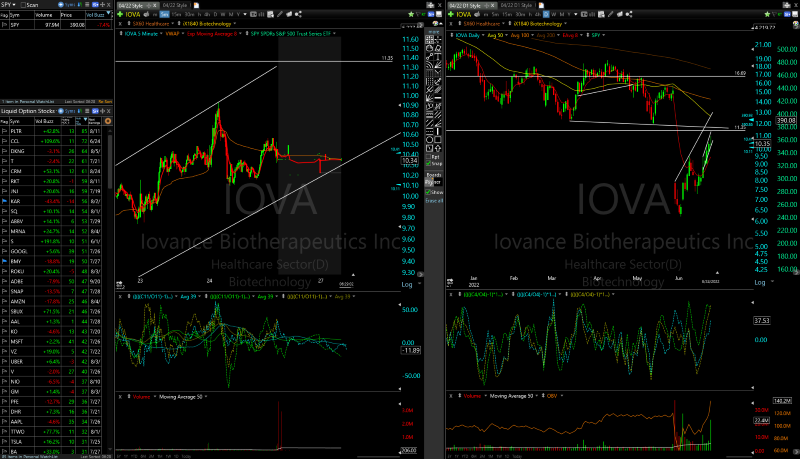Screen dimensions: 800x459
Task: Select the up arrow drawing tool
Action: click(438, 148)
